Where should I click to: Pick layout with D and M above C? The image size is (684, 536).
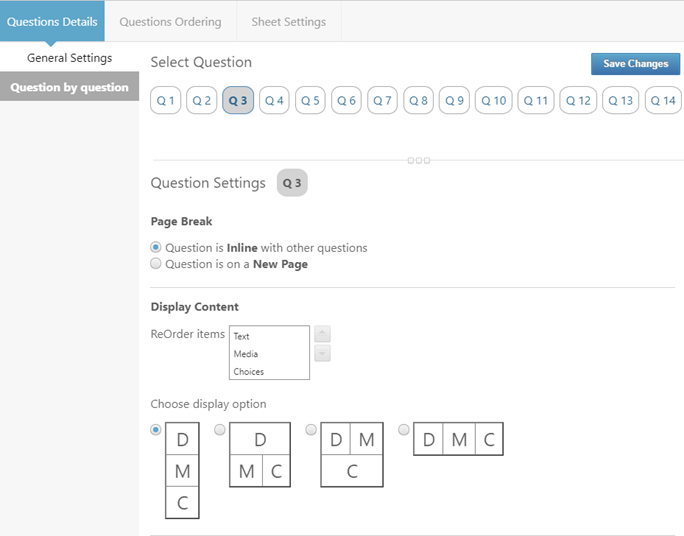352,454
